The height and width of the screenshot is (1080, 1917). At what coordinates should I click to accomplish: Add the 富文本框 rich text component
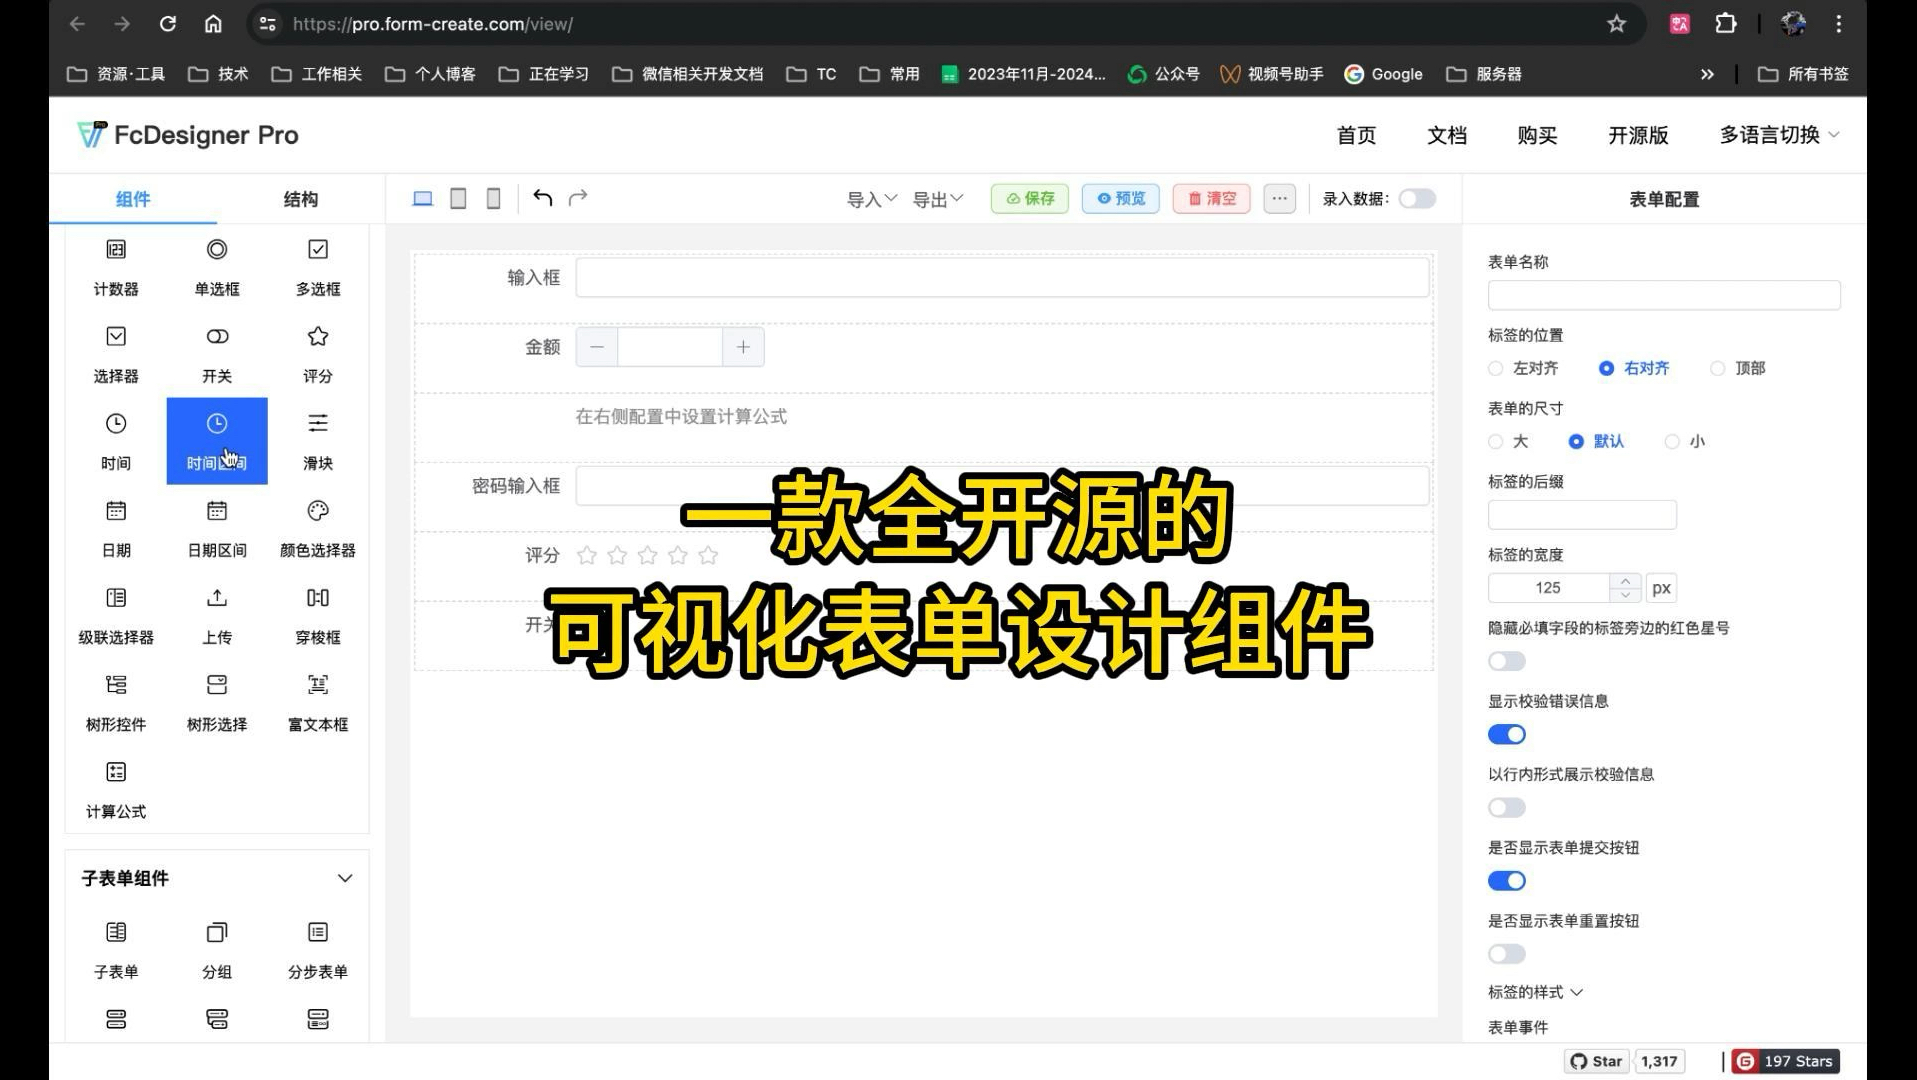tap(318, 702)
